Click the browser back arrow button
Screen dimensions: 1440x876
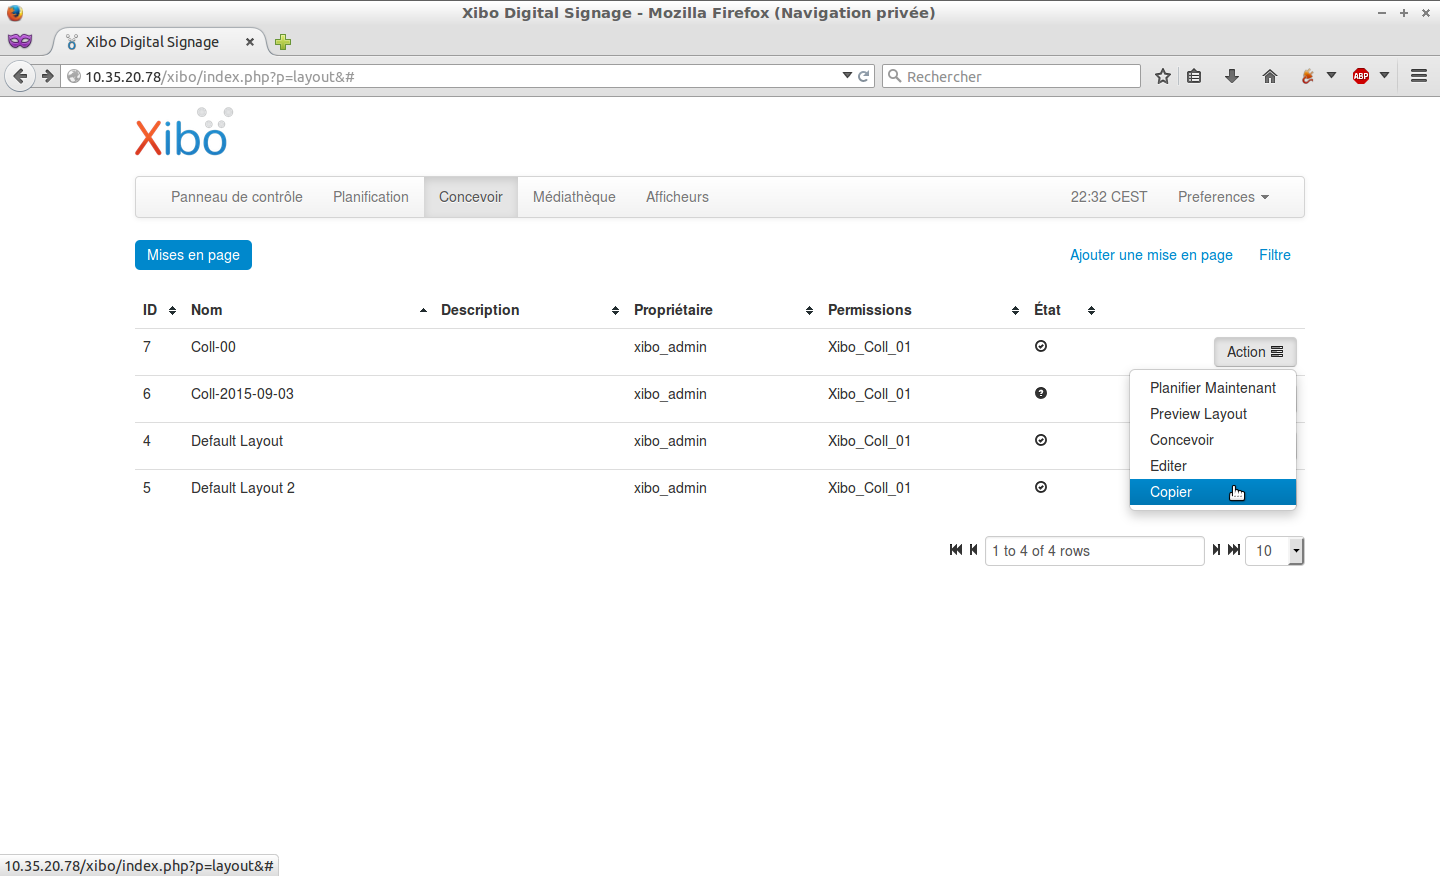pos(20,76)
